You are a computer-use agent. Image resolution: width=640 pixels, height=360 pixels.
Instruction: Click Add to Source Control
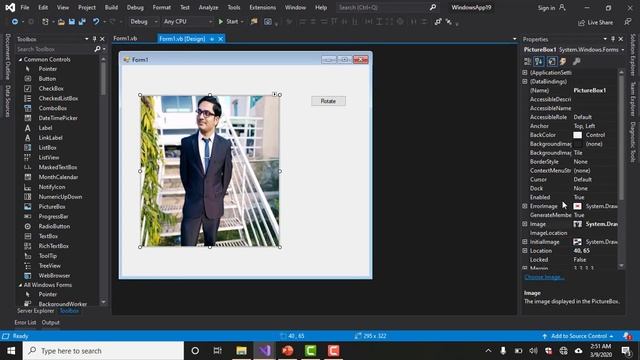tap(579, 336)
